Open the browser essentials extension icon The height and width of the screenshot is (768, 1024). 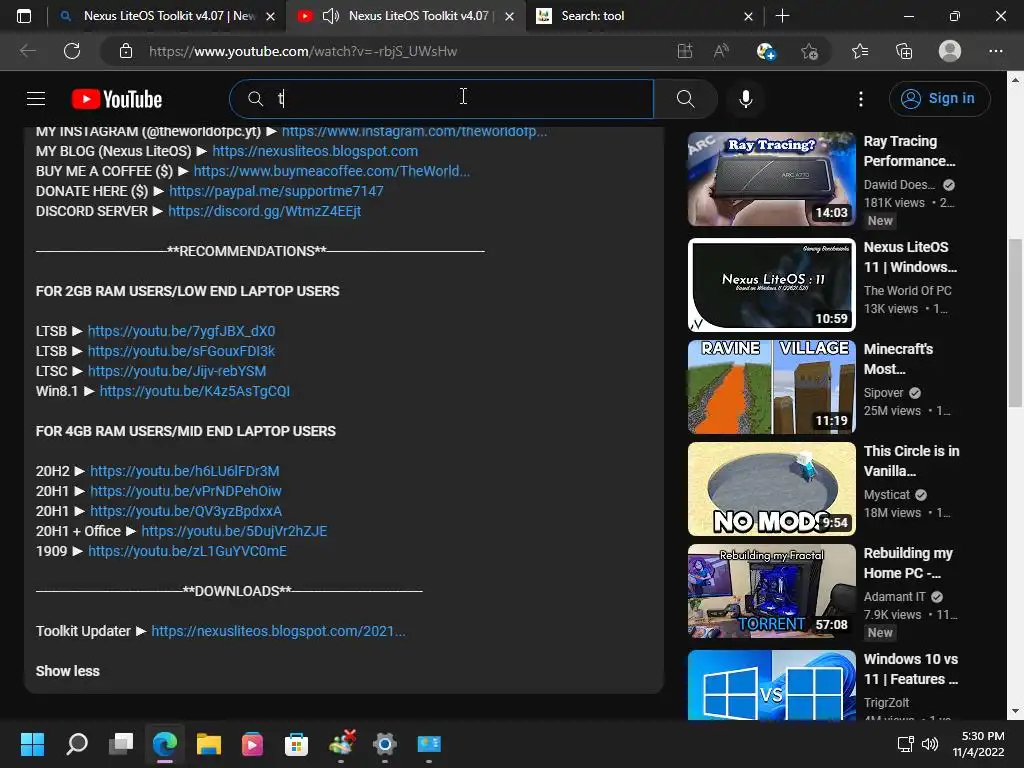click(765, 51)
